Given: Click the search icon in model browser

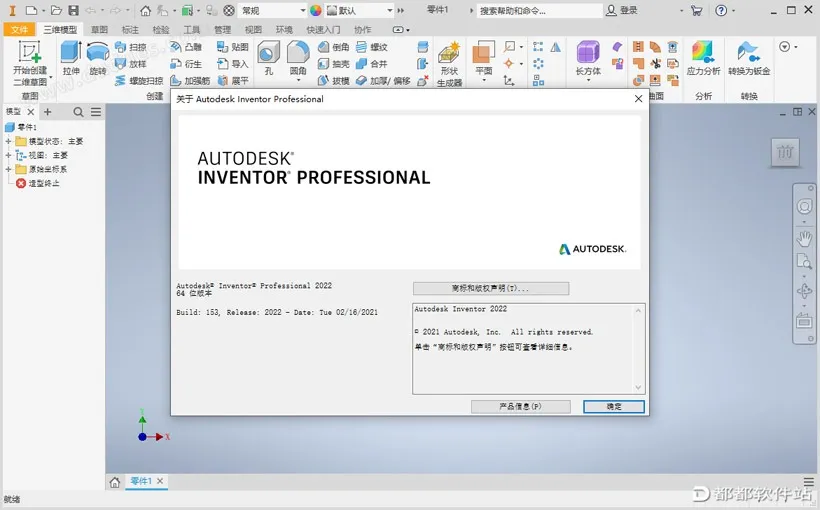Looking at the screenshot, I should (78, 112).
